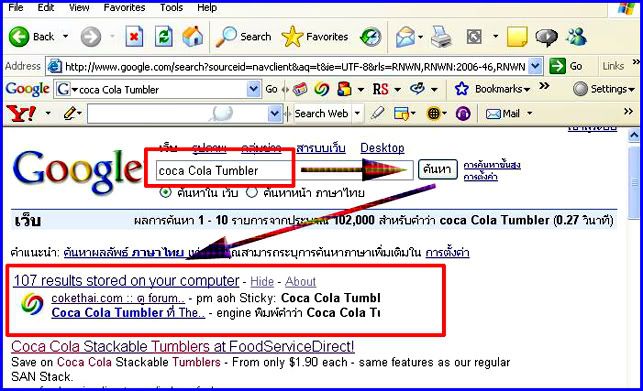Click the yellow note icon in toolbar

pos(517,37)
